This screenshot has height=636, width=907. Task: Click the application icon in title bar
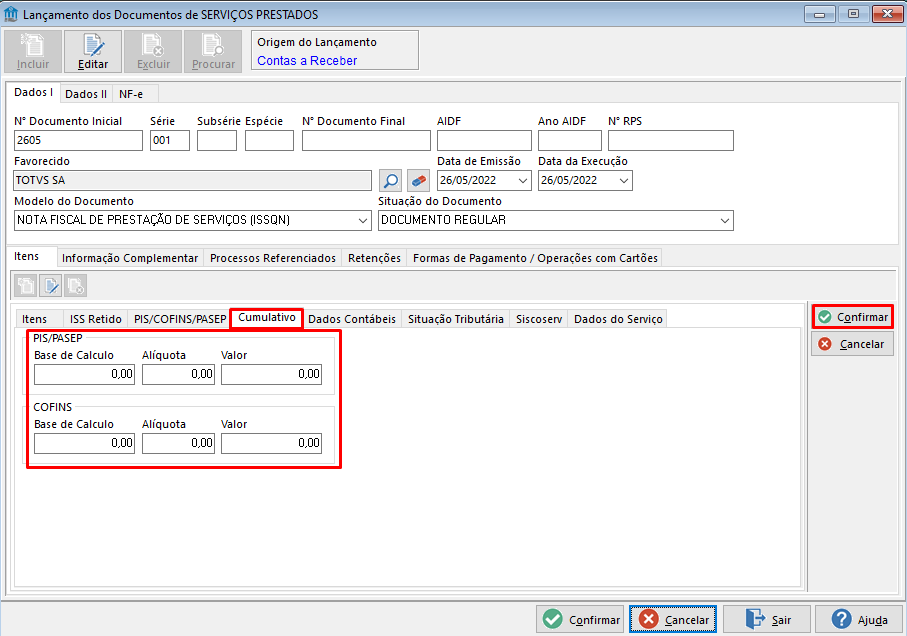tap(11, 14)
